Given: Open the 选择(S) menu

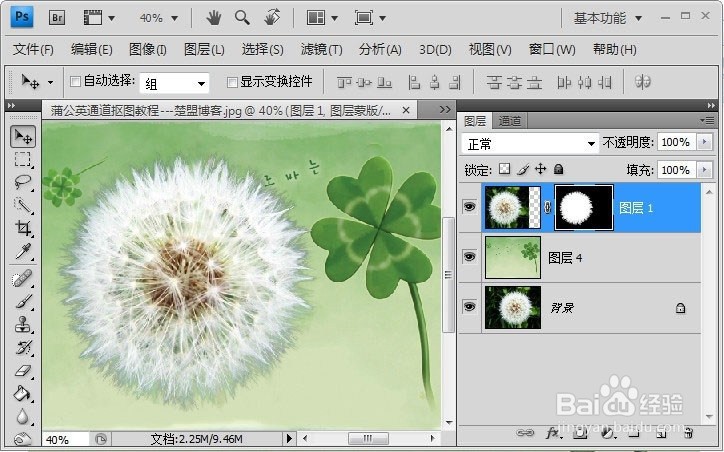Looking at the screenshot, I should (262, 49).
